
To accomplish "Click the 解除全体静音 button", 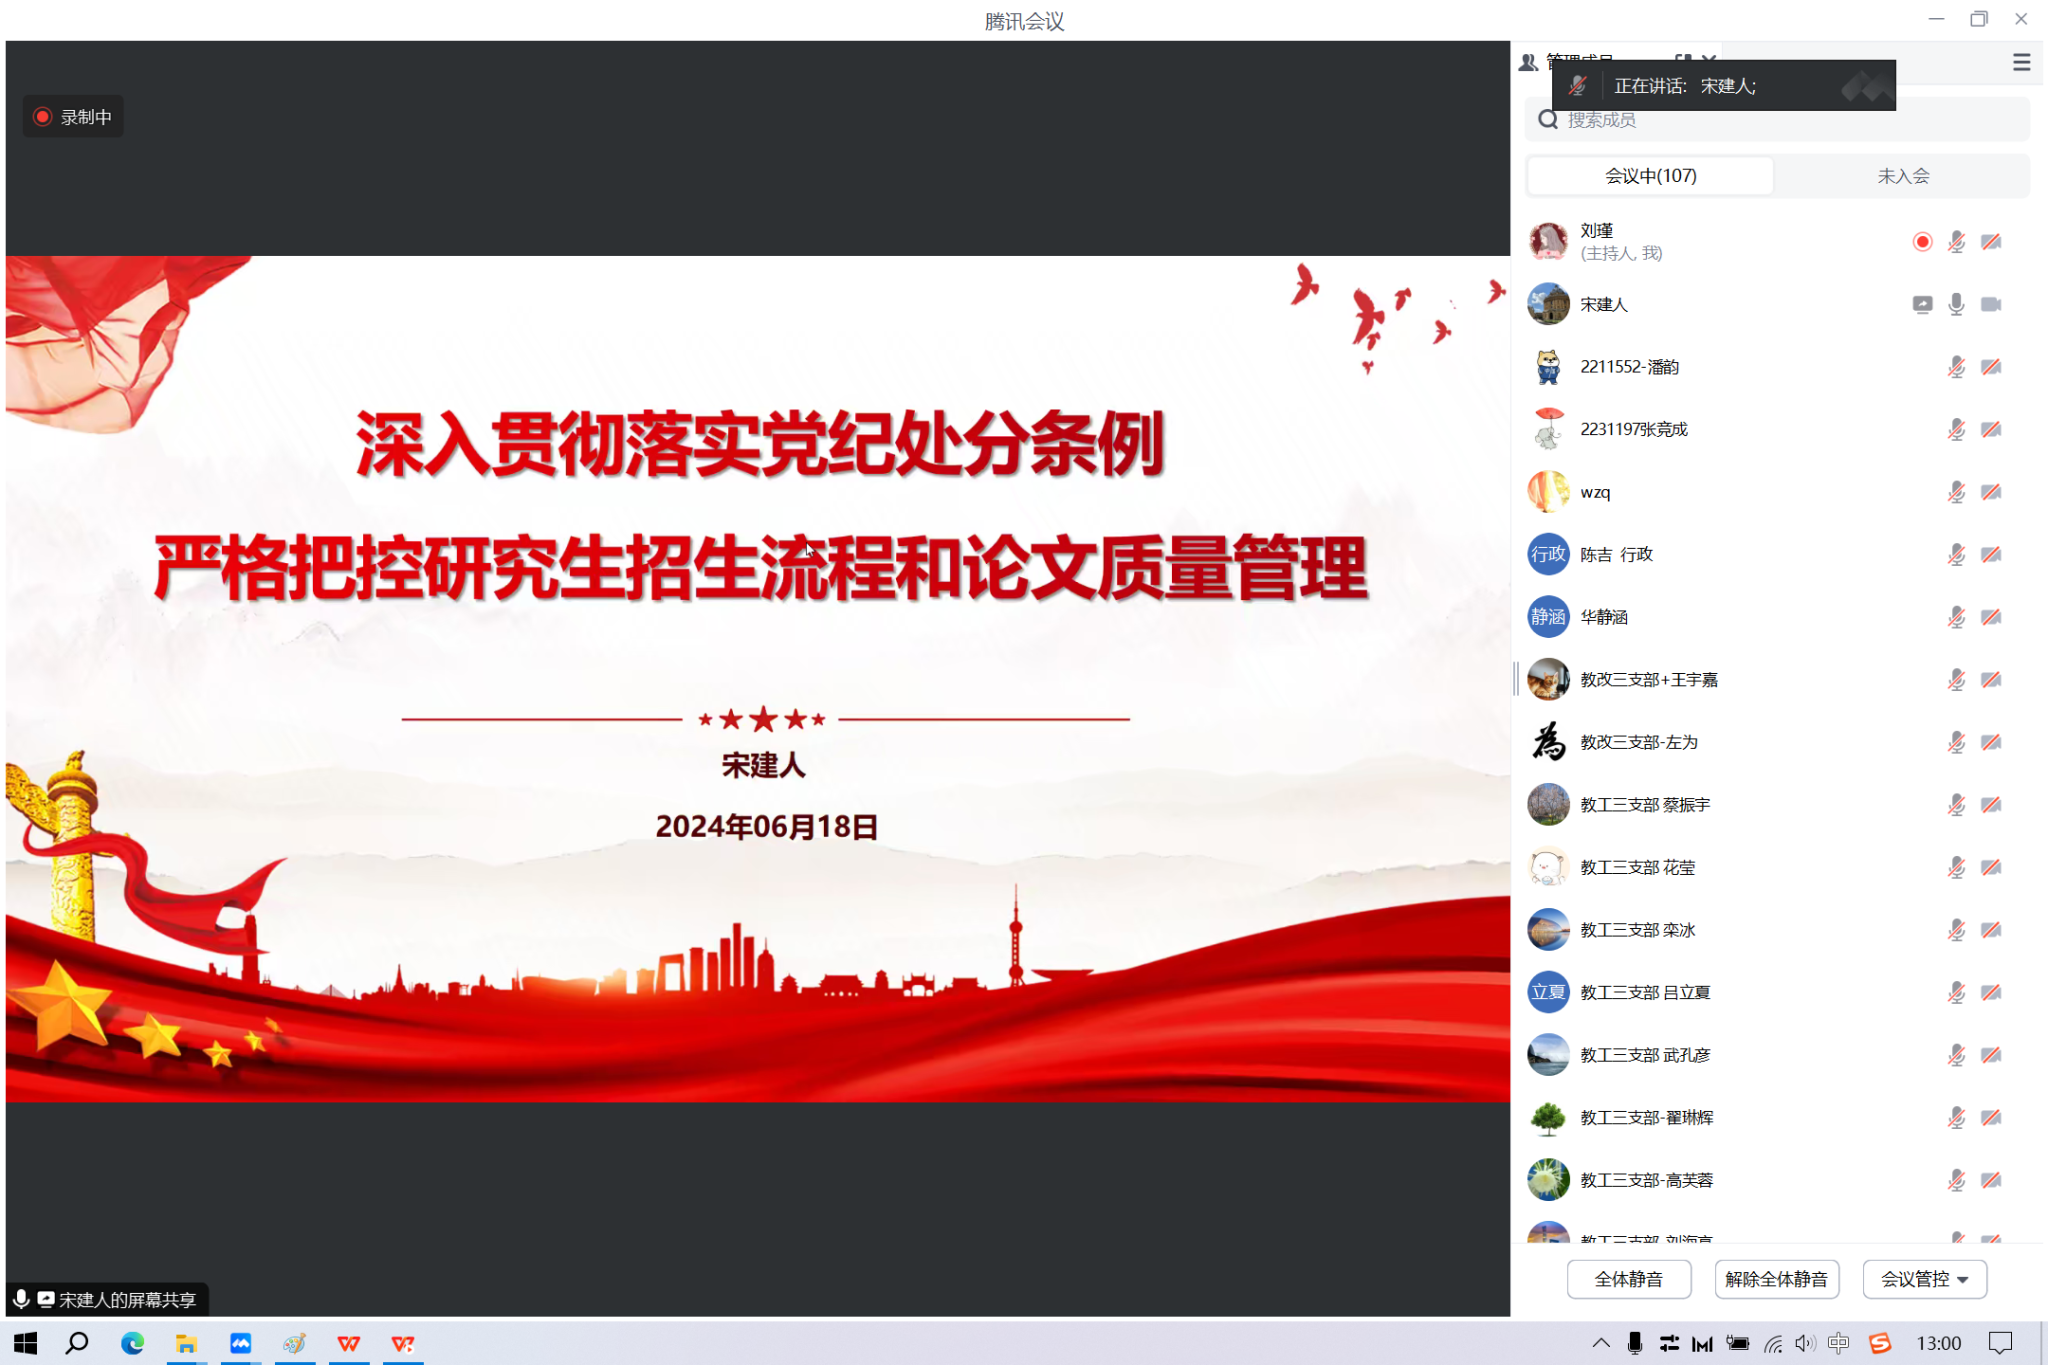I will tap(1776, 1279).
